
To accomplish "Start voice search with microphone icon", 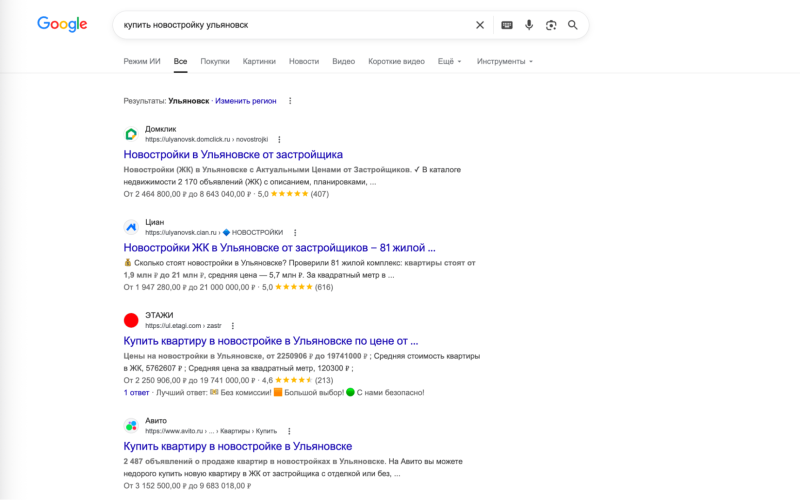I will click(x=529, y=25).
